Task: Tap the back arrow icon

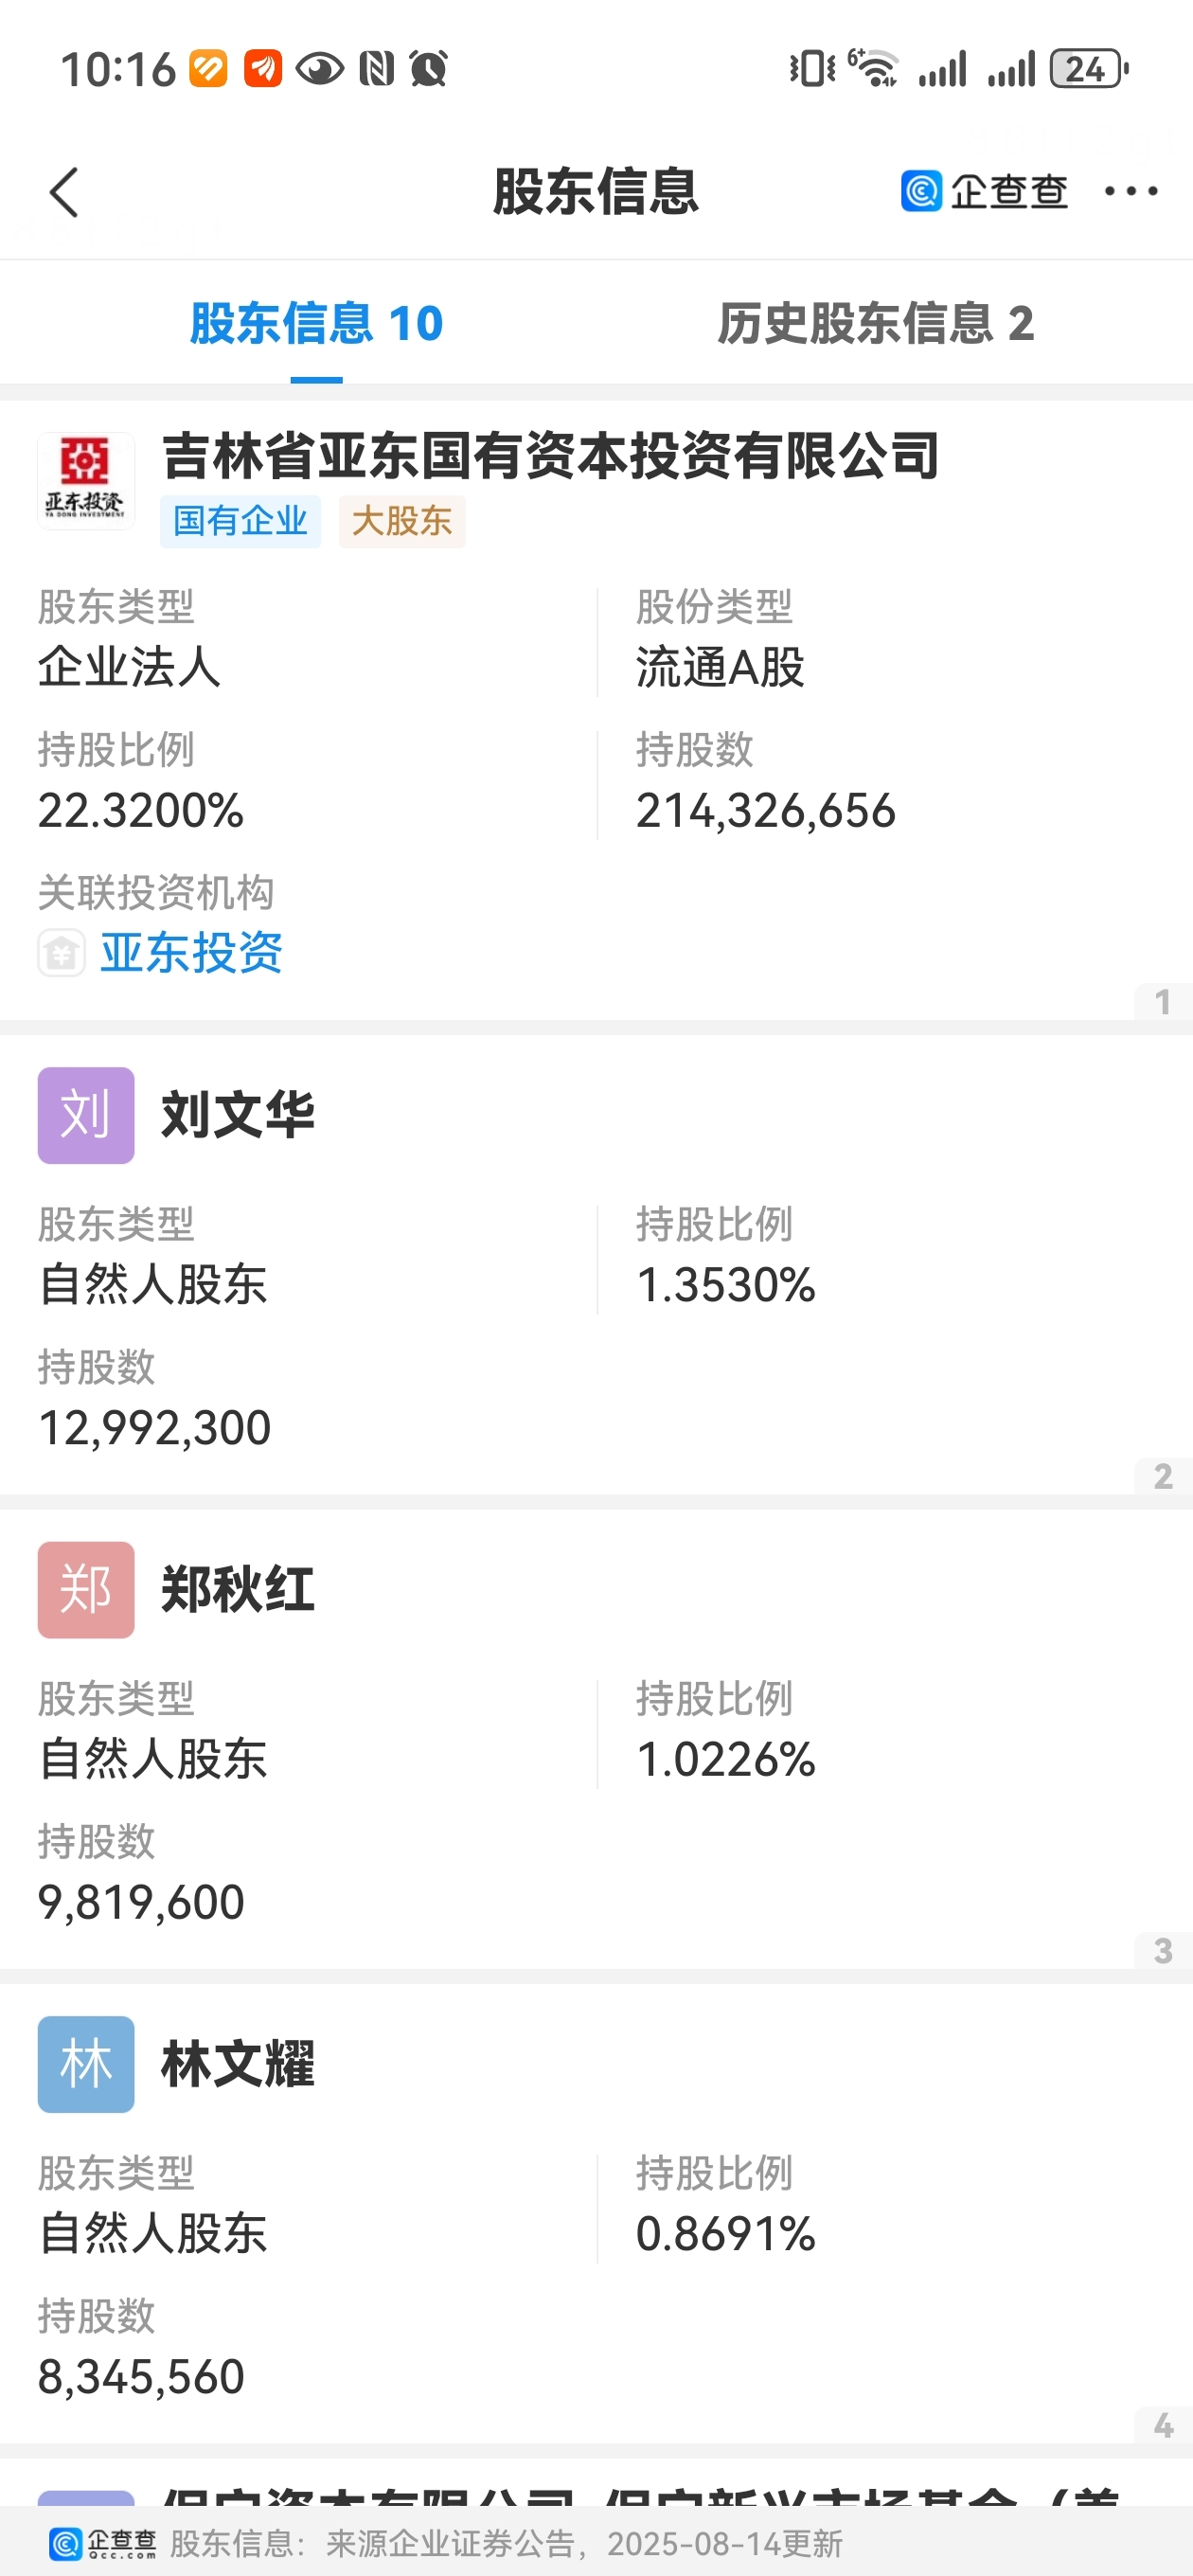Action: [x=64, y=192]
